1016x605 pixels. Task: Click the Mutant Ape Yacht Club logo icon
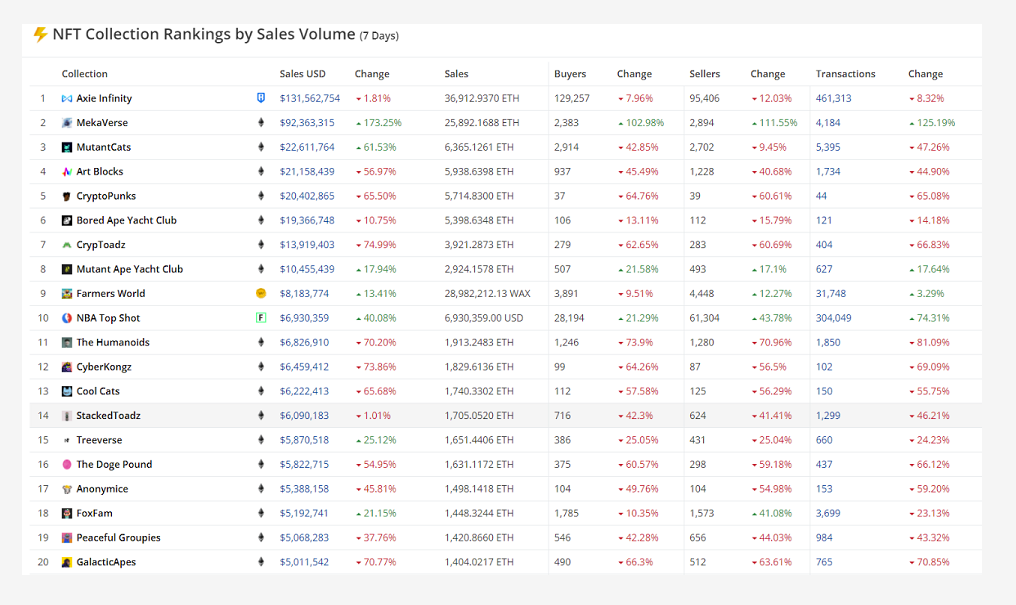(67, 269)
